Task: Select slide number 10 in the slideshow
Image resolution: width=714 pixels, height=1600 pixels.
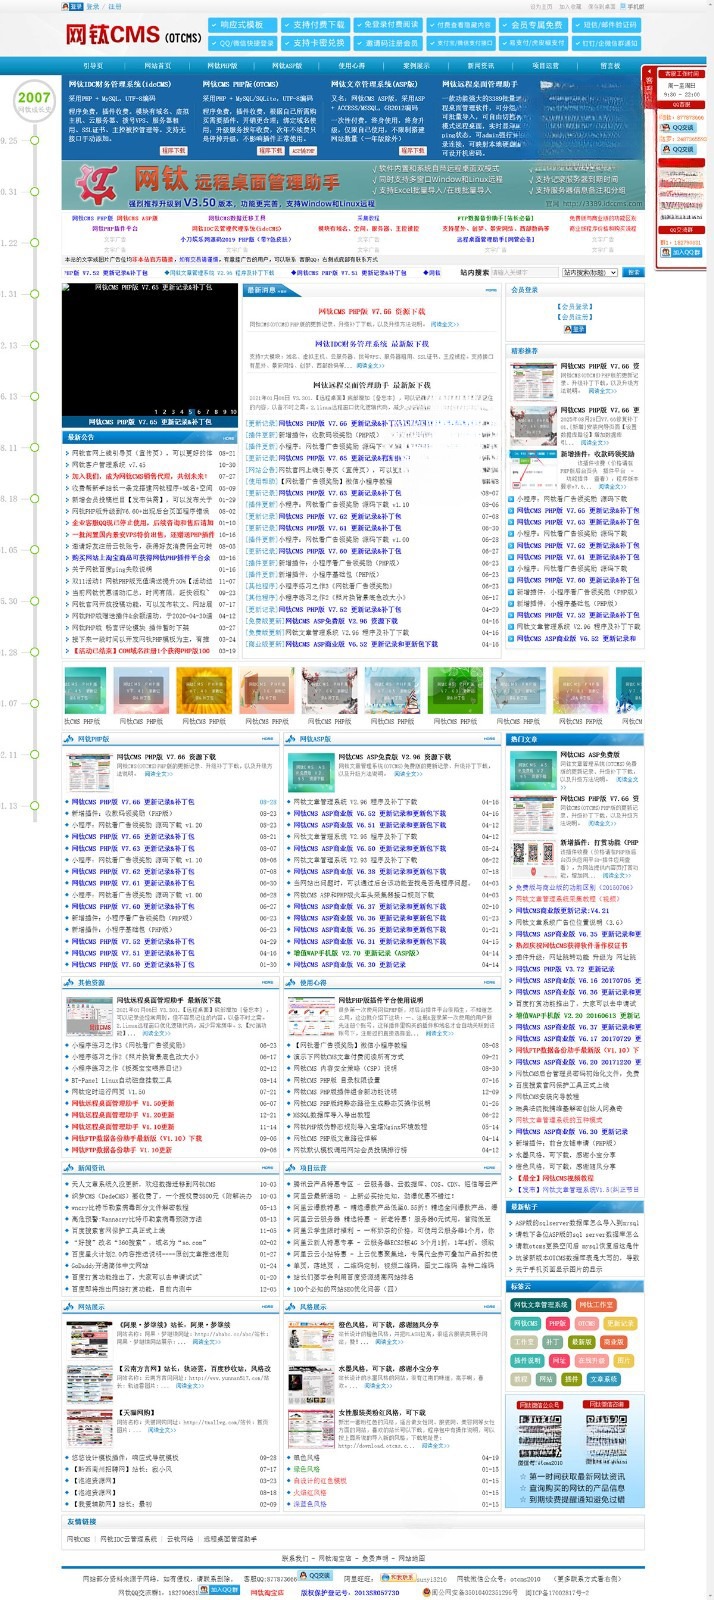Action: 232,411
